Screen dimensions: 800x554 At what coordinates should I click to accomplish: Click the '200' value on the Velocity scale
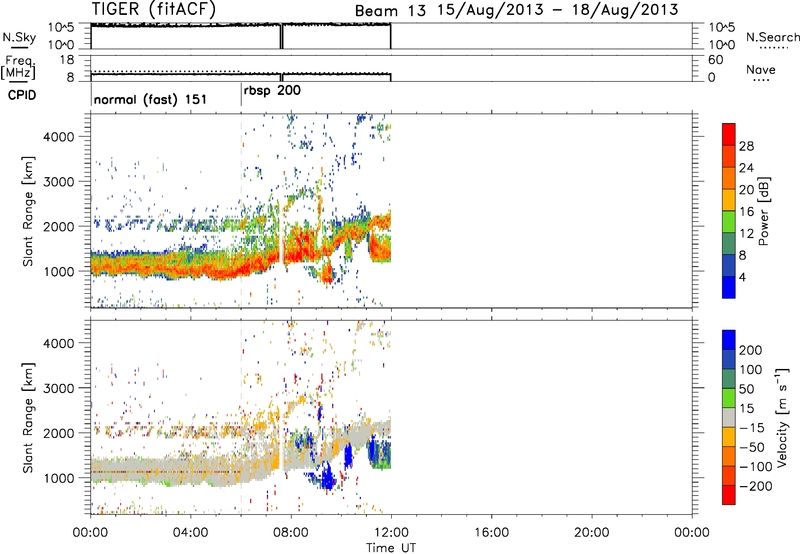pos(751,350)
